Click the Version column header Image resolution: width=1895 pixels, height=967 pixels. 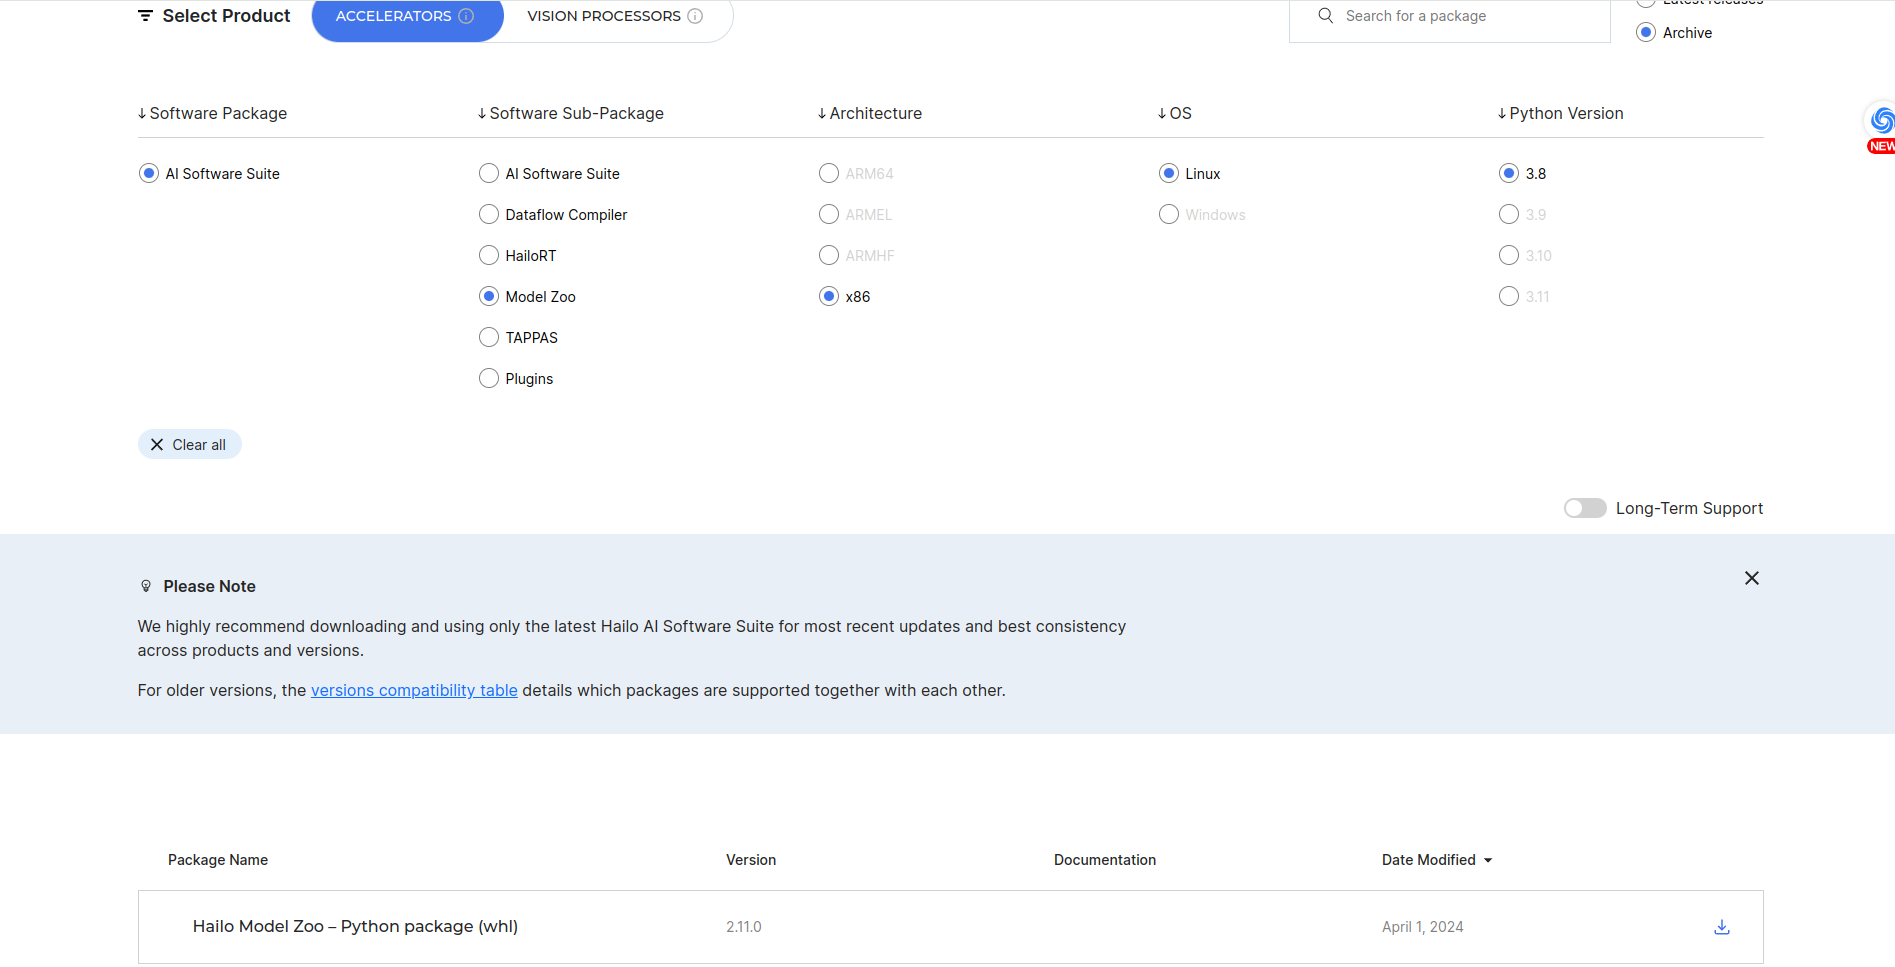pyautogui.click(x=751, y=860)
